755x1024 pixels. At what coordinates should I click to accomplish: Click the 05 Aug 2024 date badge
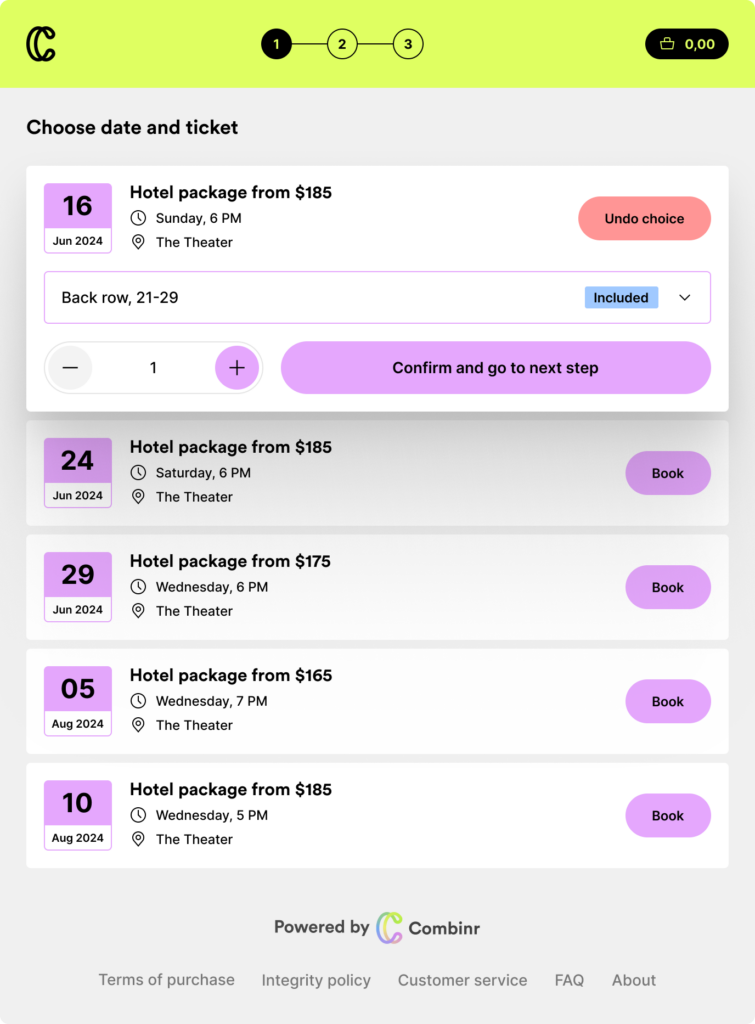point(78,701)
